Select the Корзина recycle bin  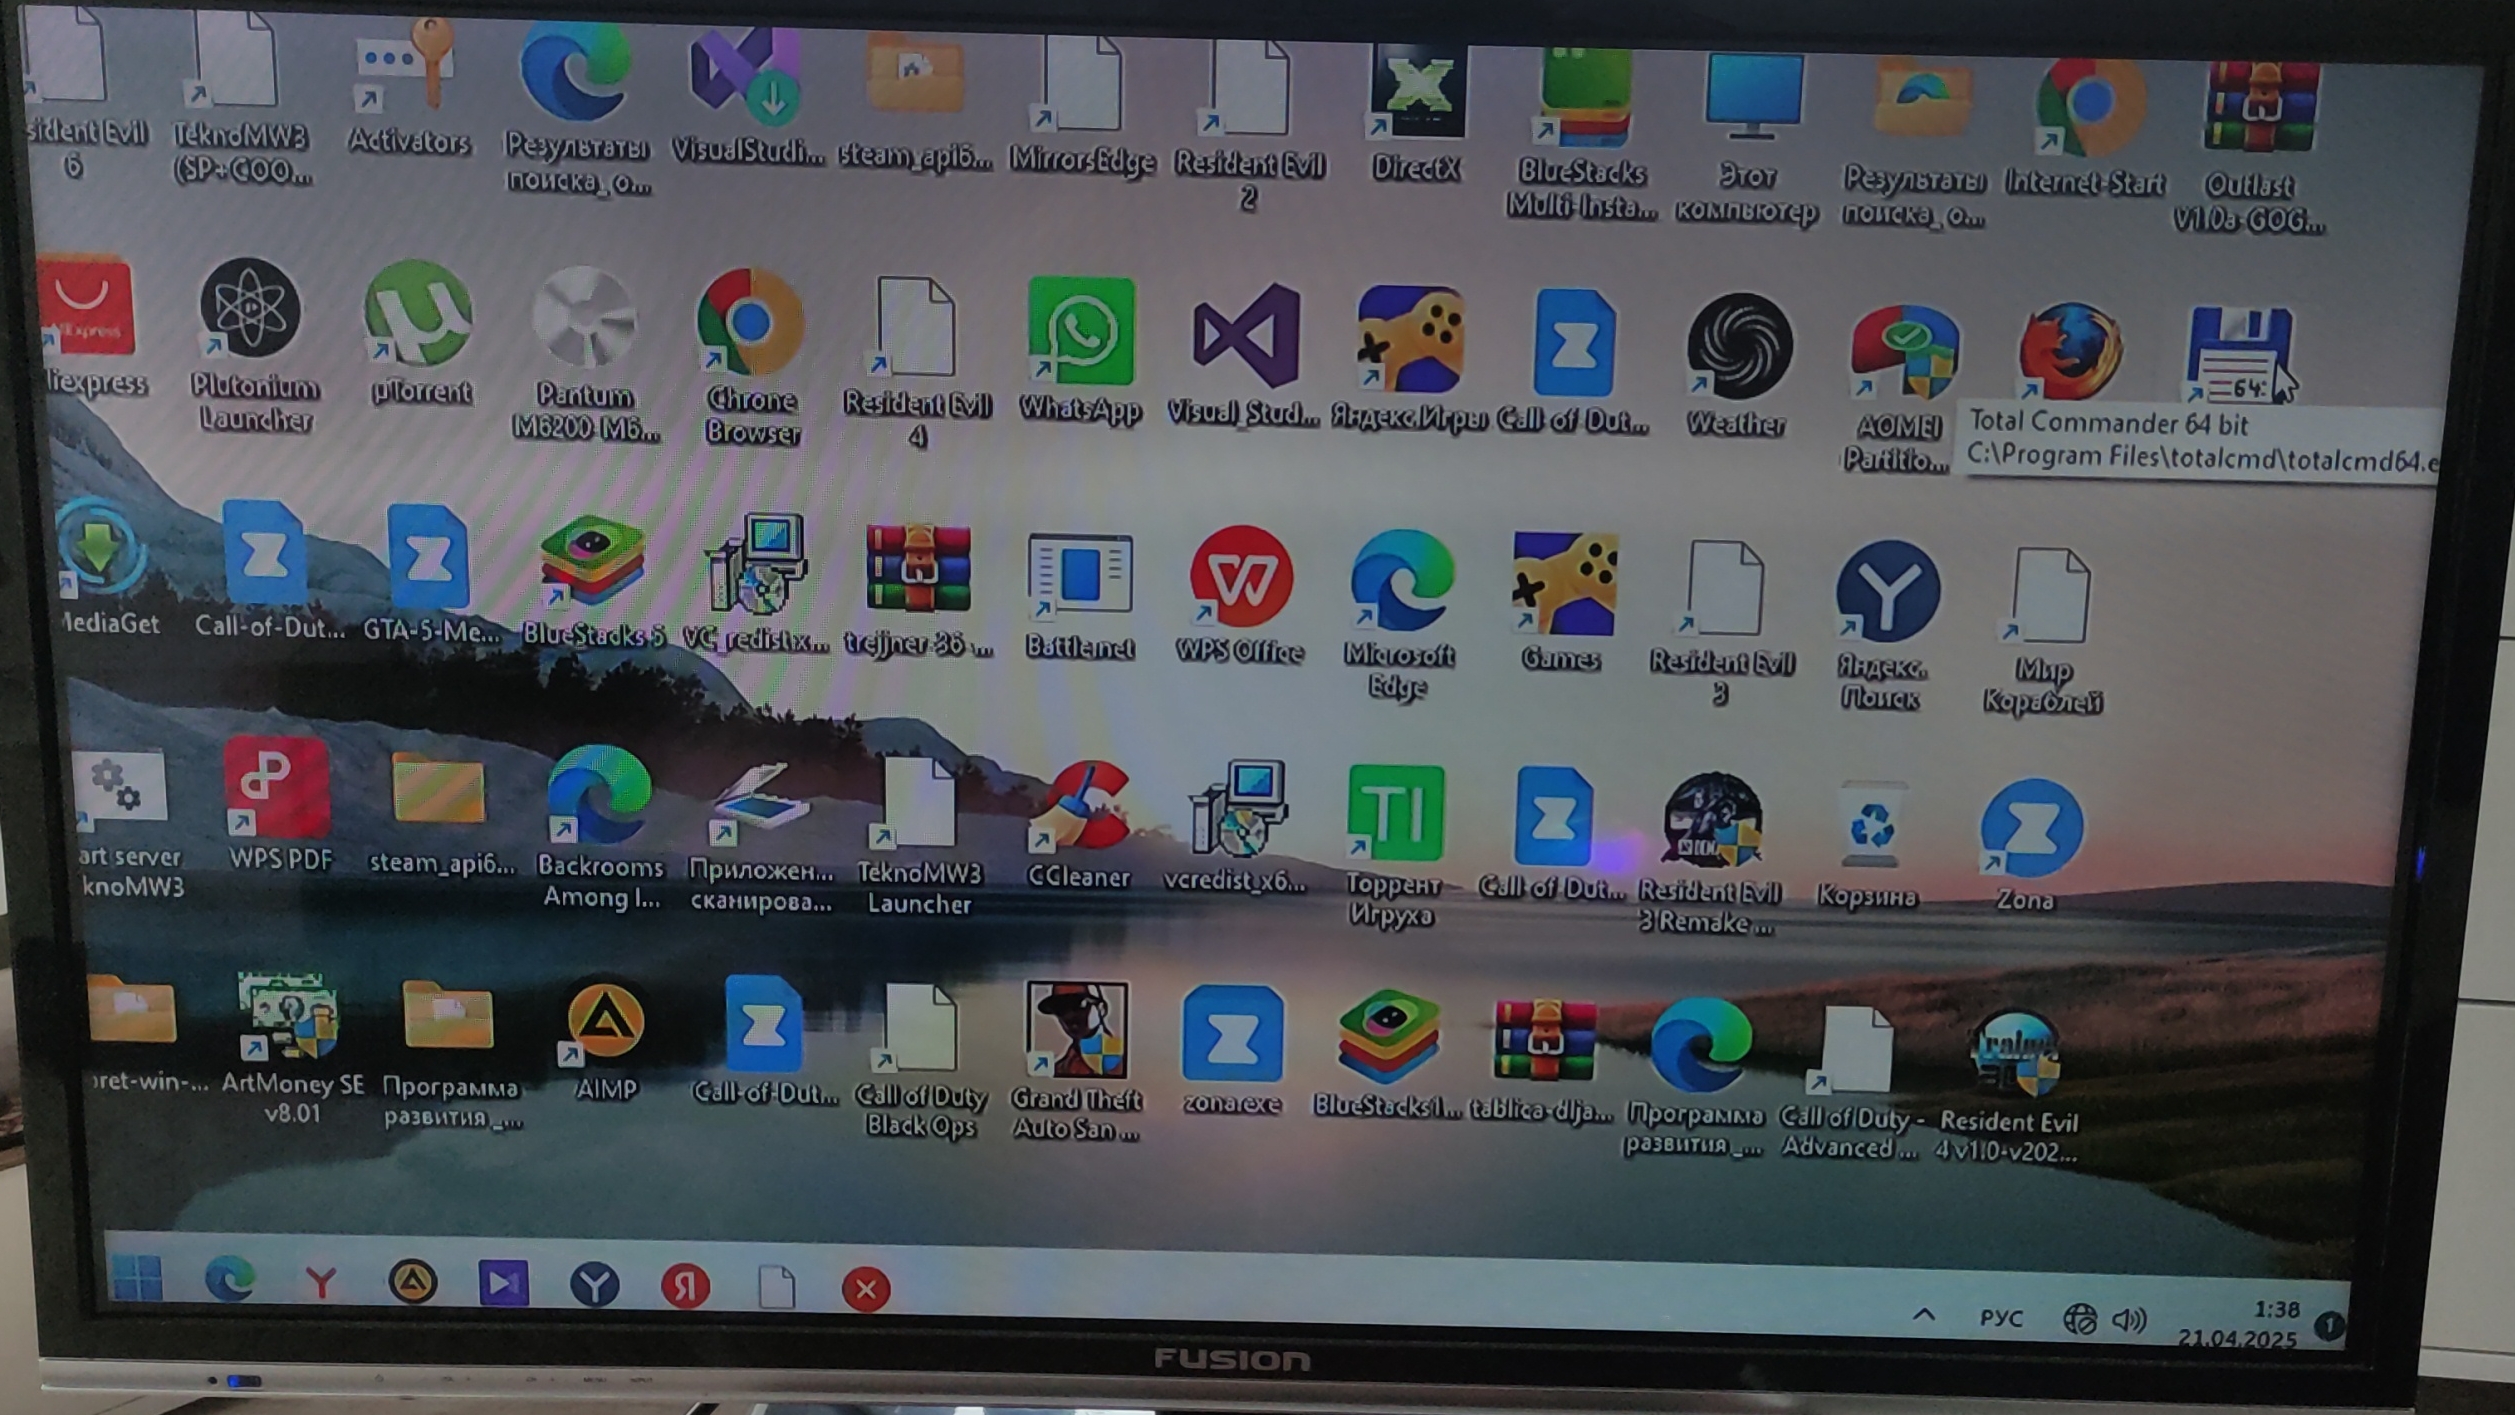pos(1870,825)
